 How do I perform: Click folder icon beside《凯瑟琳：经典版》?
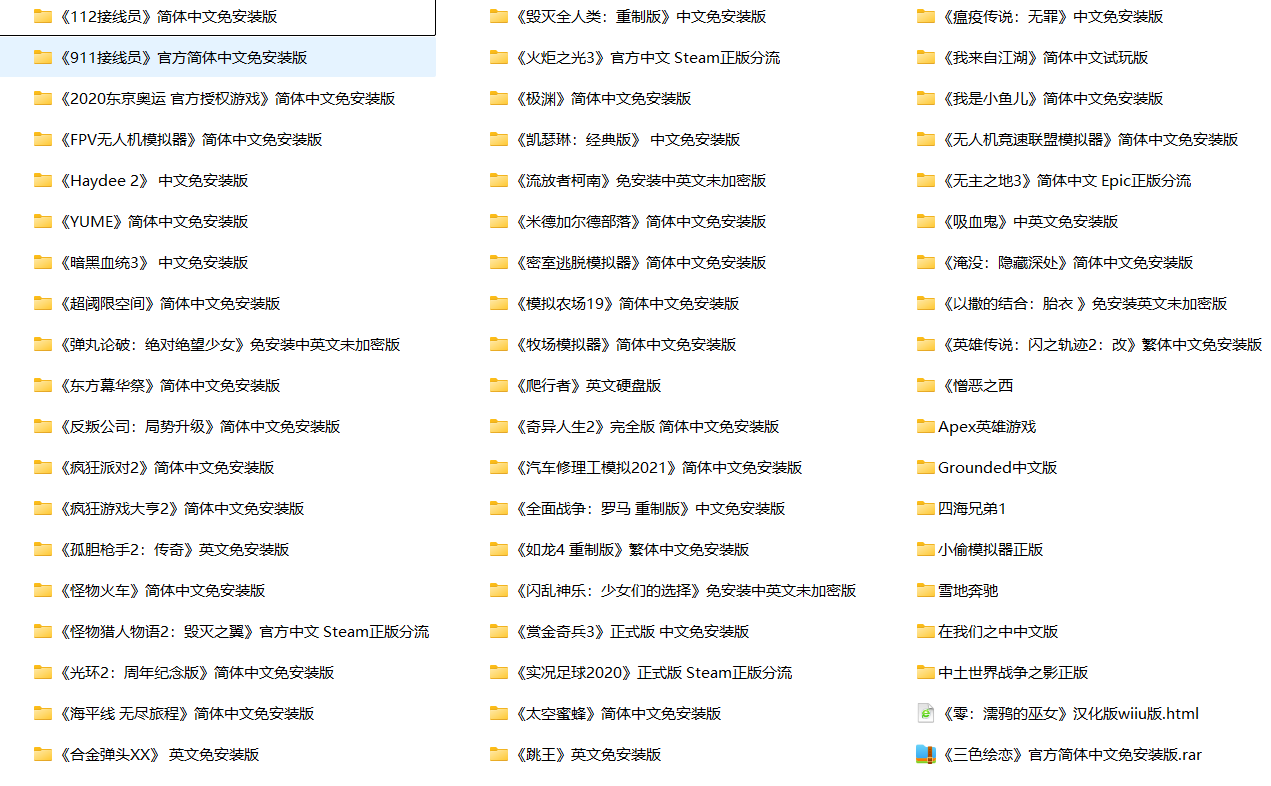(x=499, y=139)
